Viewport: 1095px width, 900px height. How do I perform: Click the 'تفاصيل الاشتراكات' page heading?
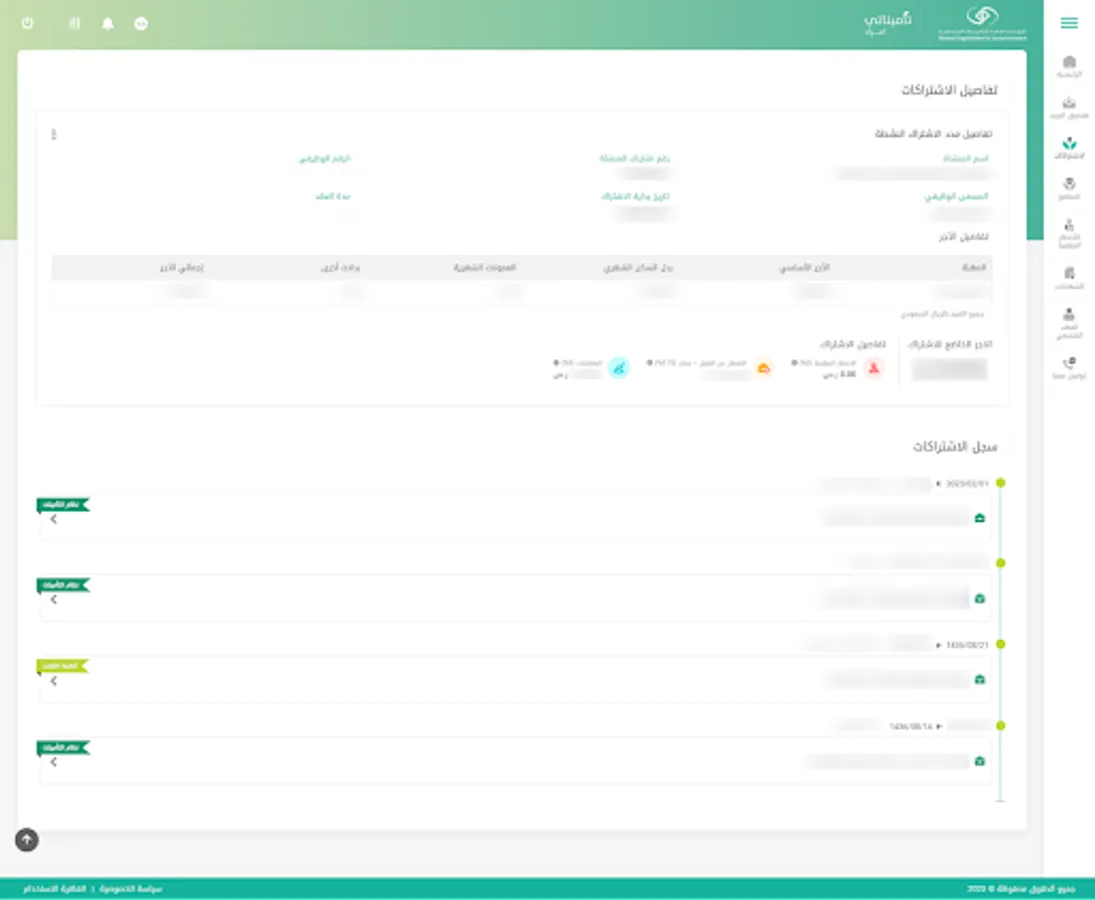pos(949,90)
